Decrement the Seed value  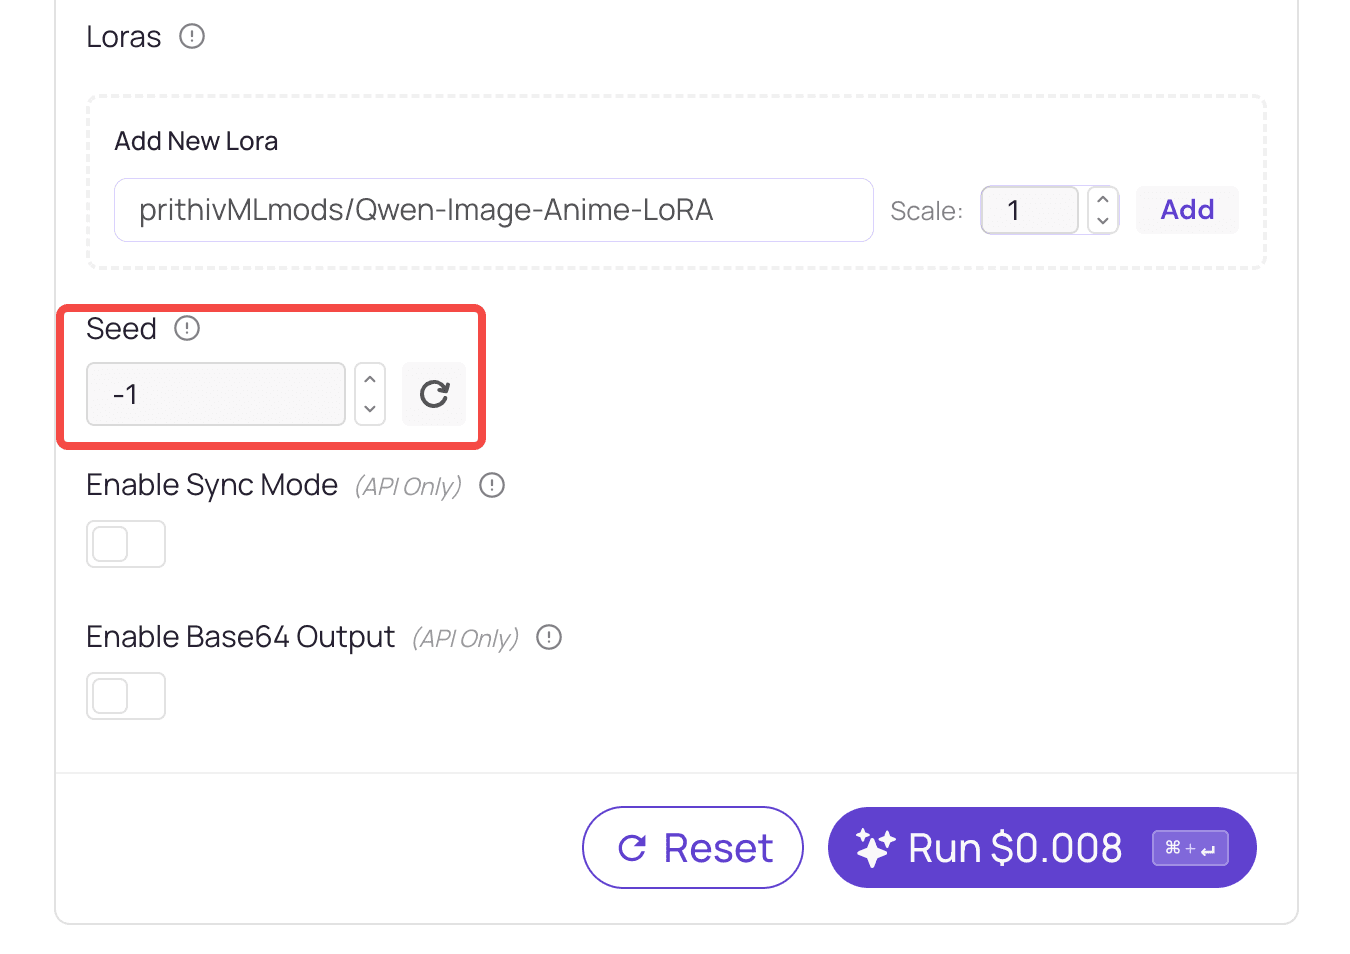pyautogui.click(x=370, y=408)
